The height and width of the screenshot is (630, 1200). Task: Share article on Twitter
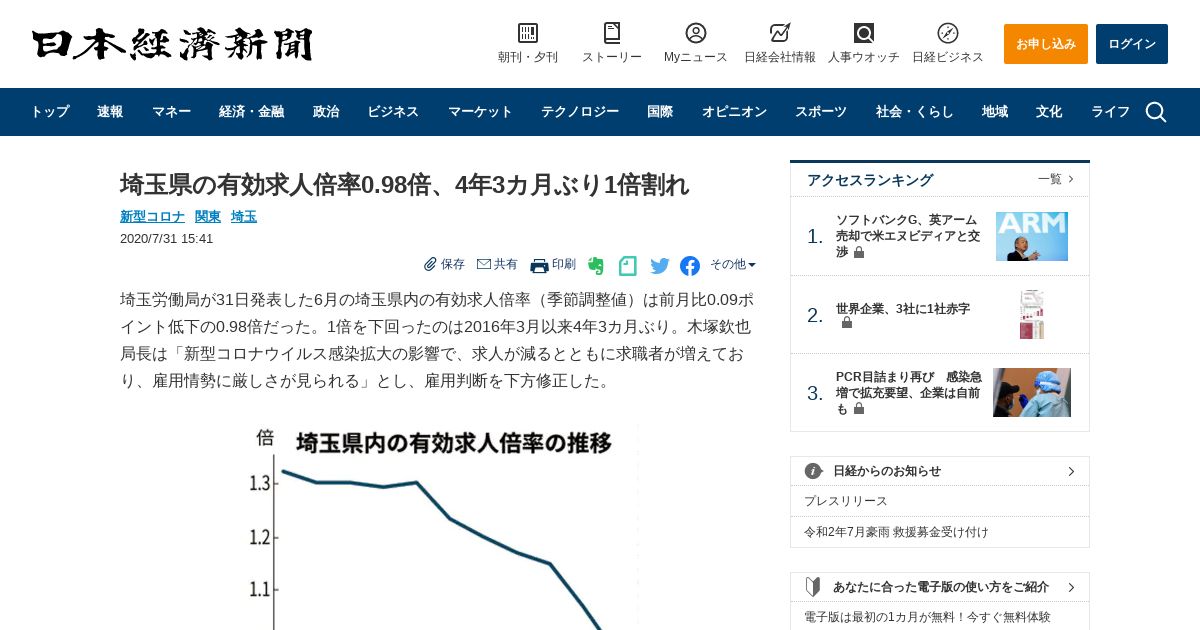click(x=660, y=266)
